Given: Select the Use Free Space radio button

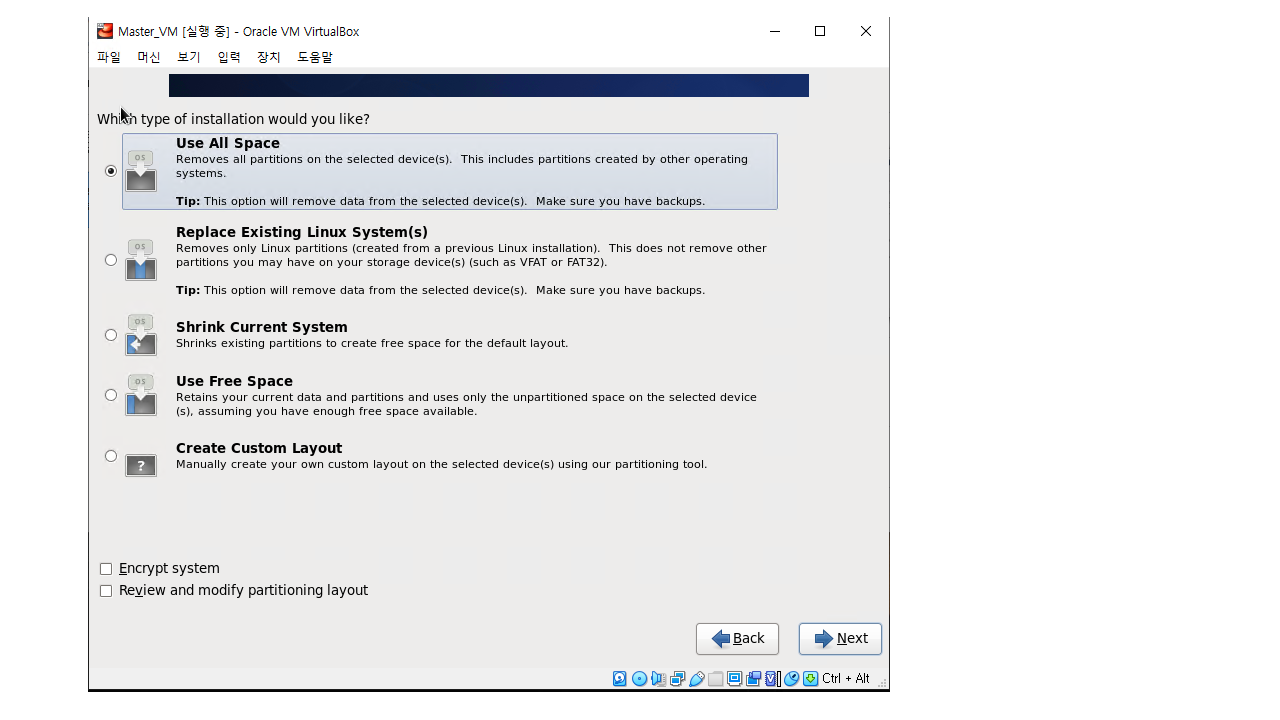Looking at the screenshot, I should 111,395.
